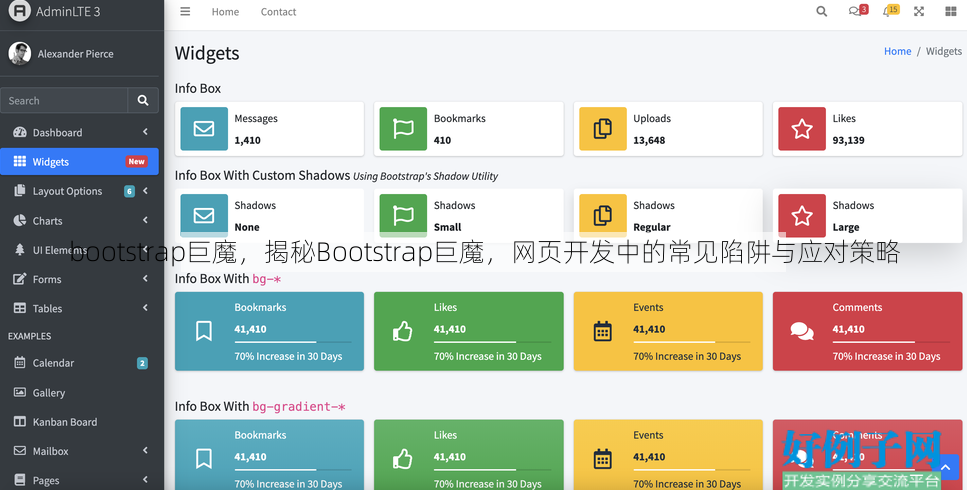967x490 pixels.
Task: Focus the sidebar Search input field
Action: click(x=64, y=100)
